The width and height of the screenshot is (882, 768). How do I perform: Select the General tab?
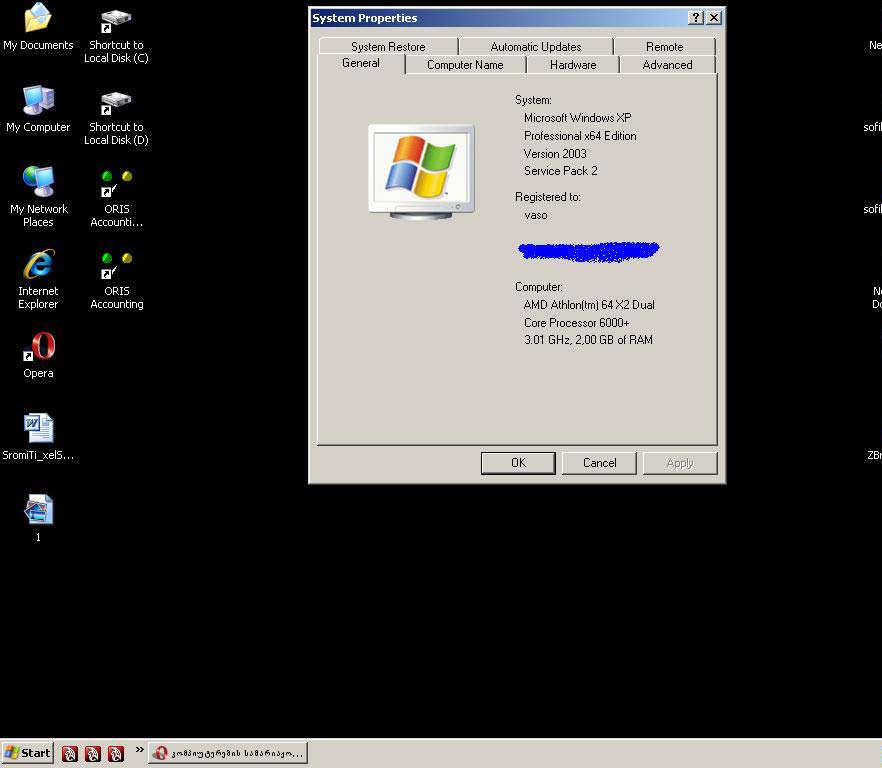point(361,63)
